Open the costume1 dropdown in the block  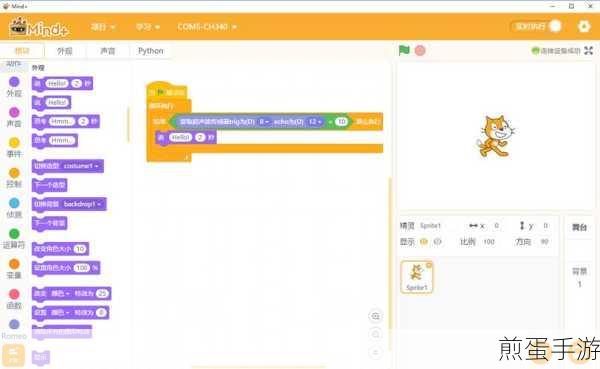pos(81,166)
